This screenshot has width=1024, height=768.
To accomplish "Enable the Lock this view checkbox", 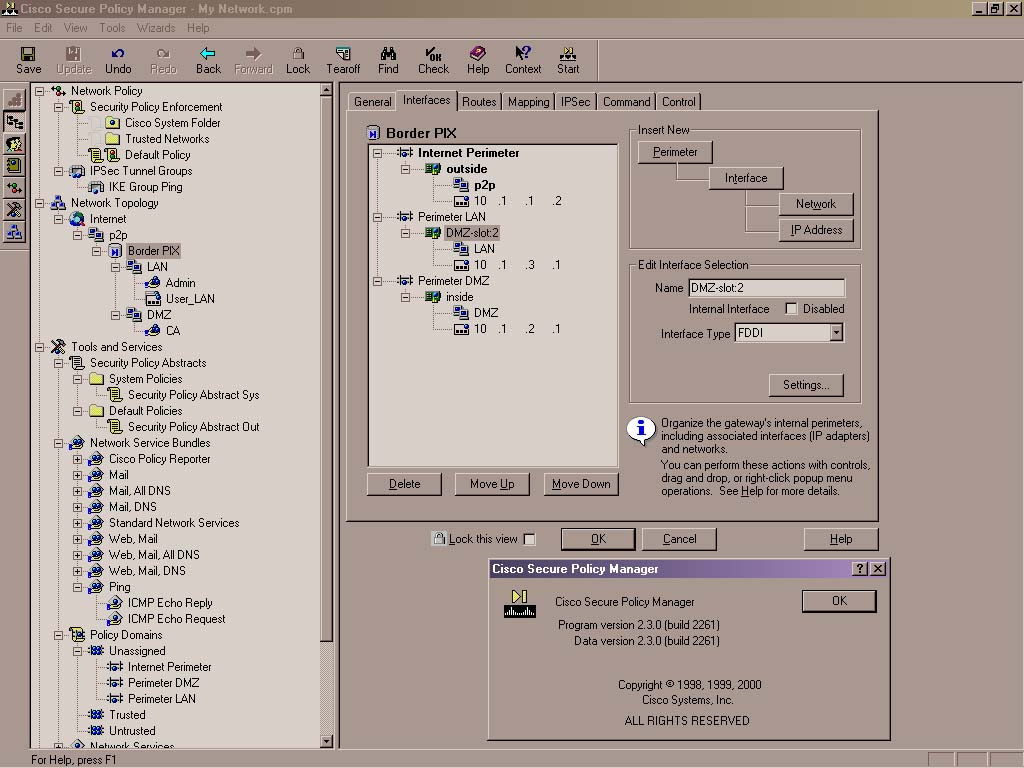I will (530, 539).
